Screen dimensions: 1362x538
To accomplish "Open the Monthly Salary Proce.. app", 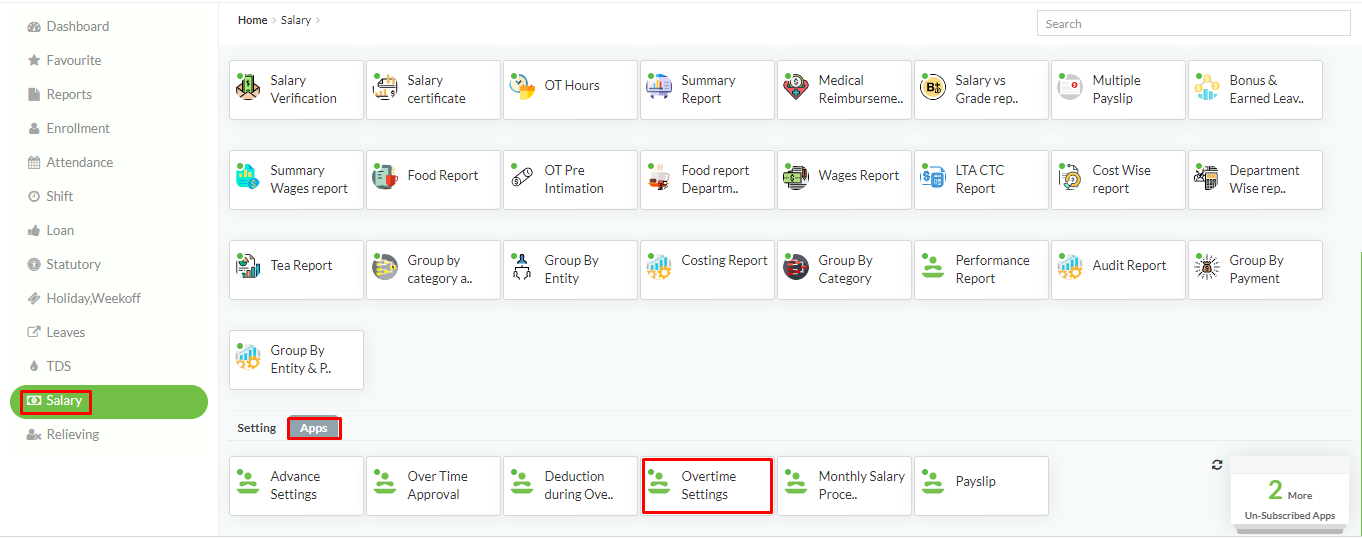I will pos(844,486).
